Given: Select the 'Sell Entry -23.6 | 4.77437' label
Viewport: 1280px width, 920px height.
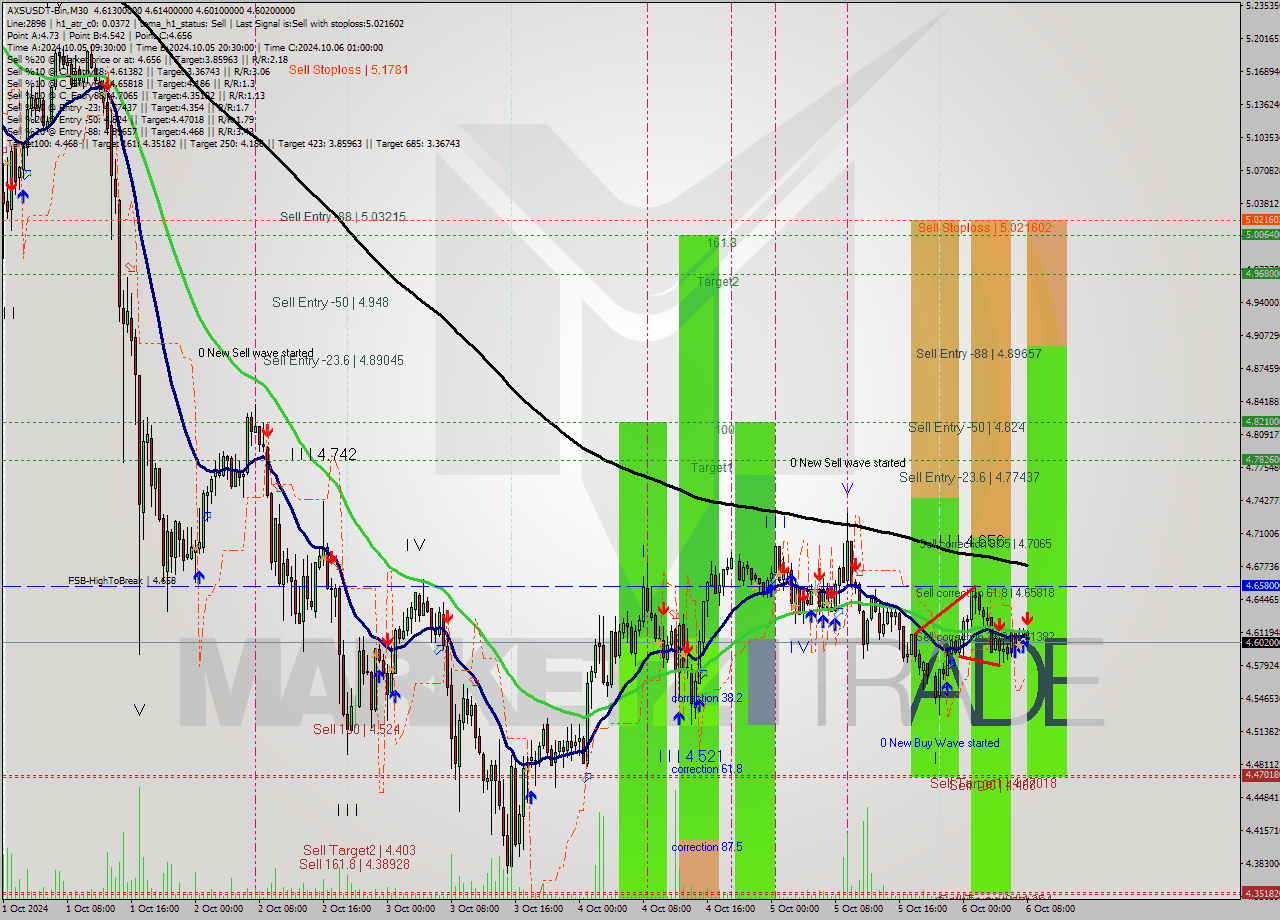Looking at the screenshot, I should click(969, 478).
